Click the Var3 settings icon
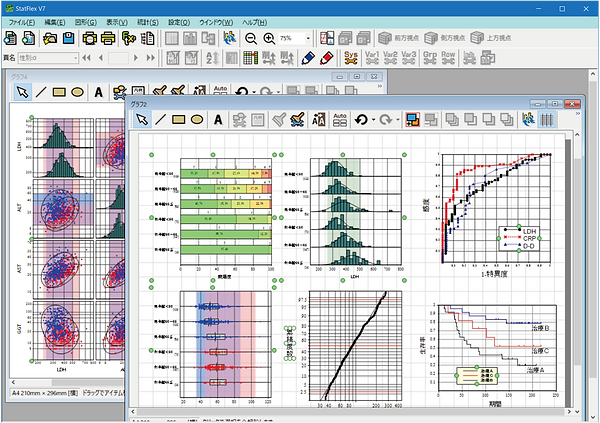 (x=408, y=58)
